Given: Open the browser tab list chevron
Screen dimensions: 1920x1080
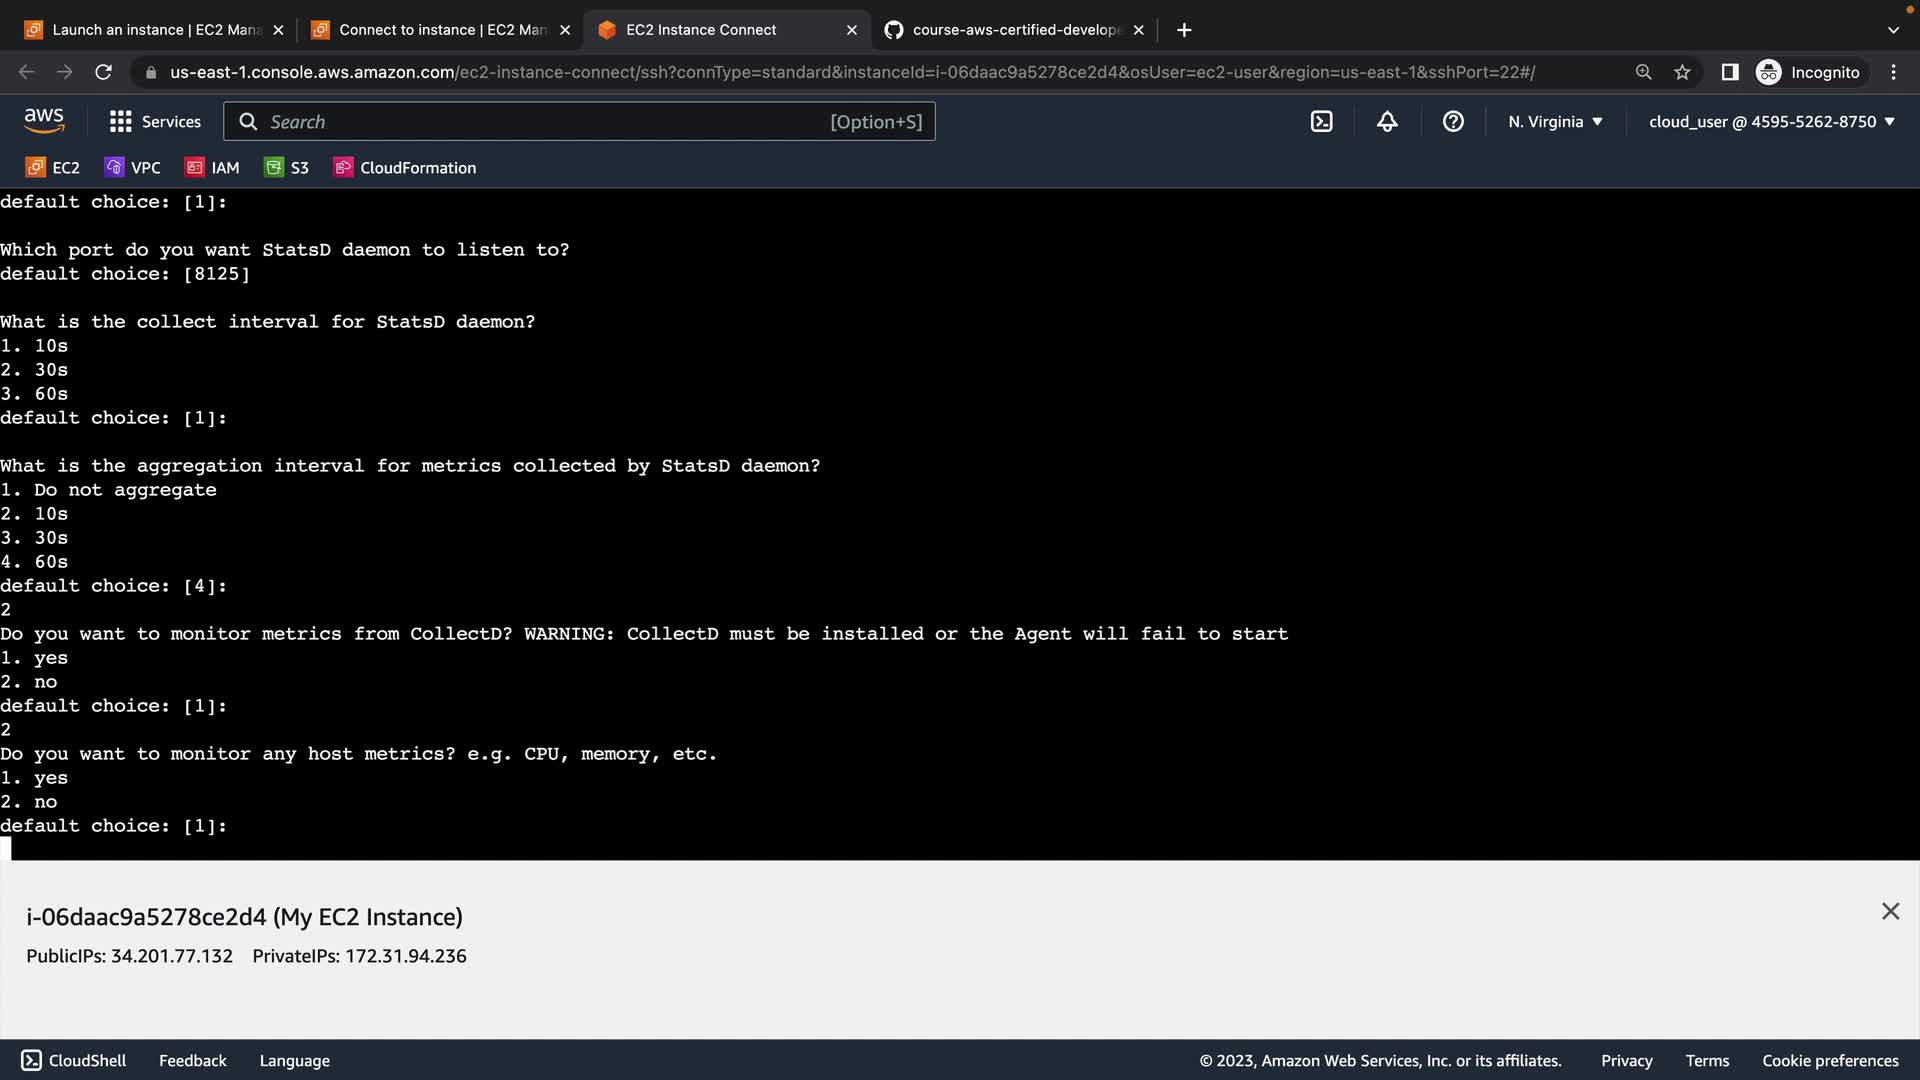Looking at the screenshot, I should (1893, 30).
